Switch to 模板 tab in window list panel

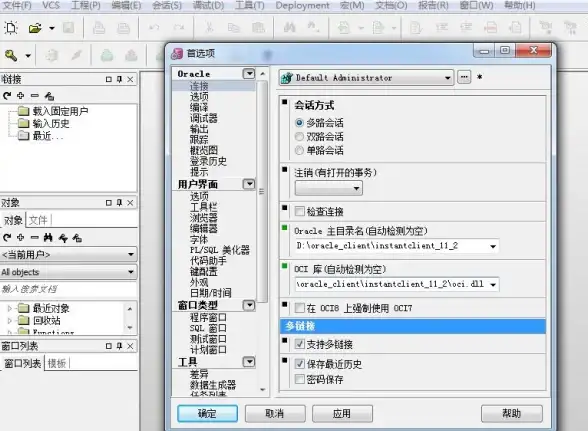(x=57, y=363)
